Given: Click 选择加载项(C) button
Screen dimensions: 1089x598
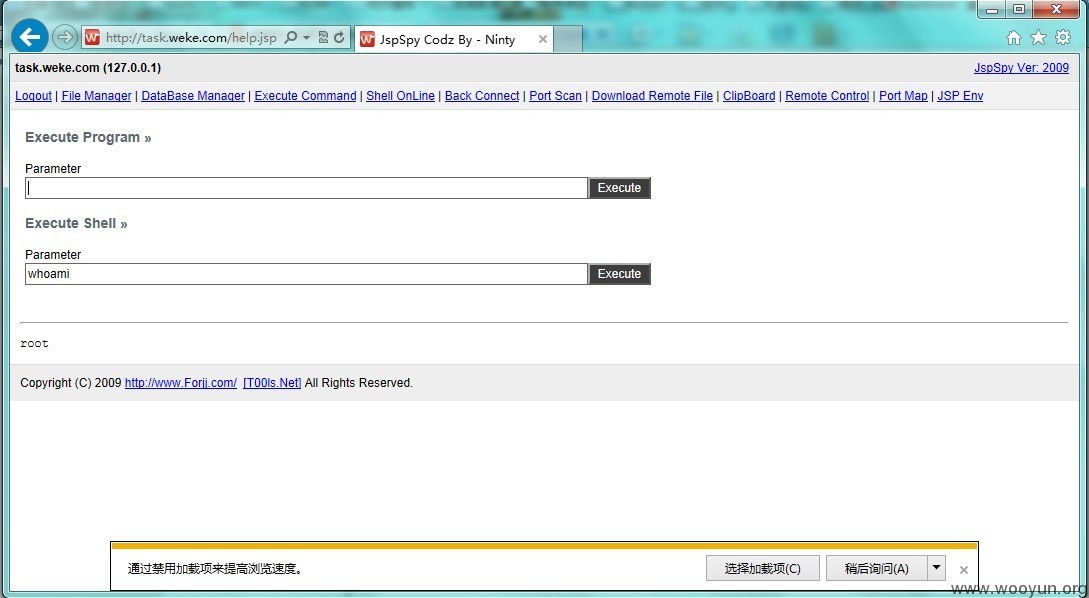Looking at the screenshot, I should pyautogui.click(x=763, y=568).
